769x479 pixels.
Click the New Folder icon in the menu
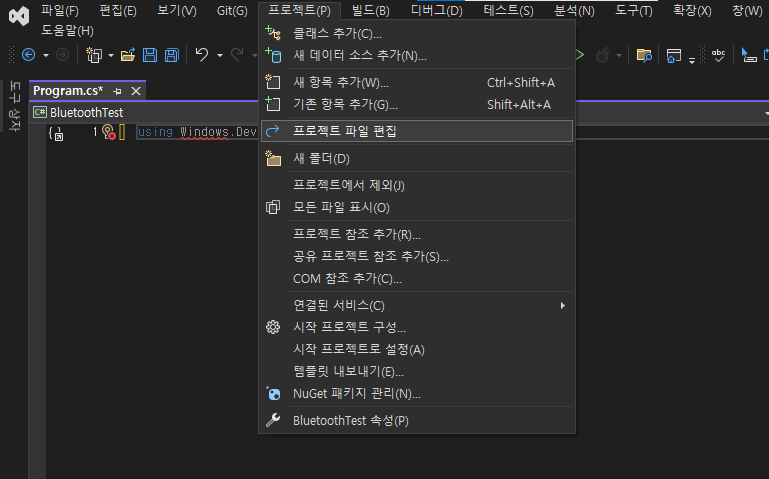pyautogui.click(x=273, y=158)
